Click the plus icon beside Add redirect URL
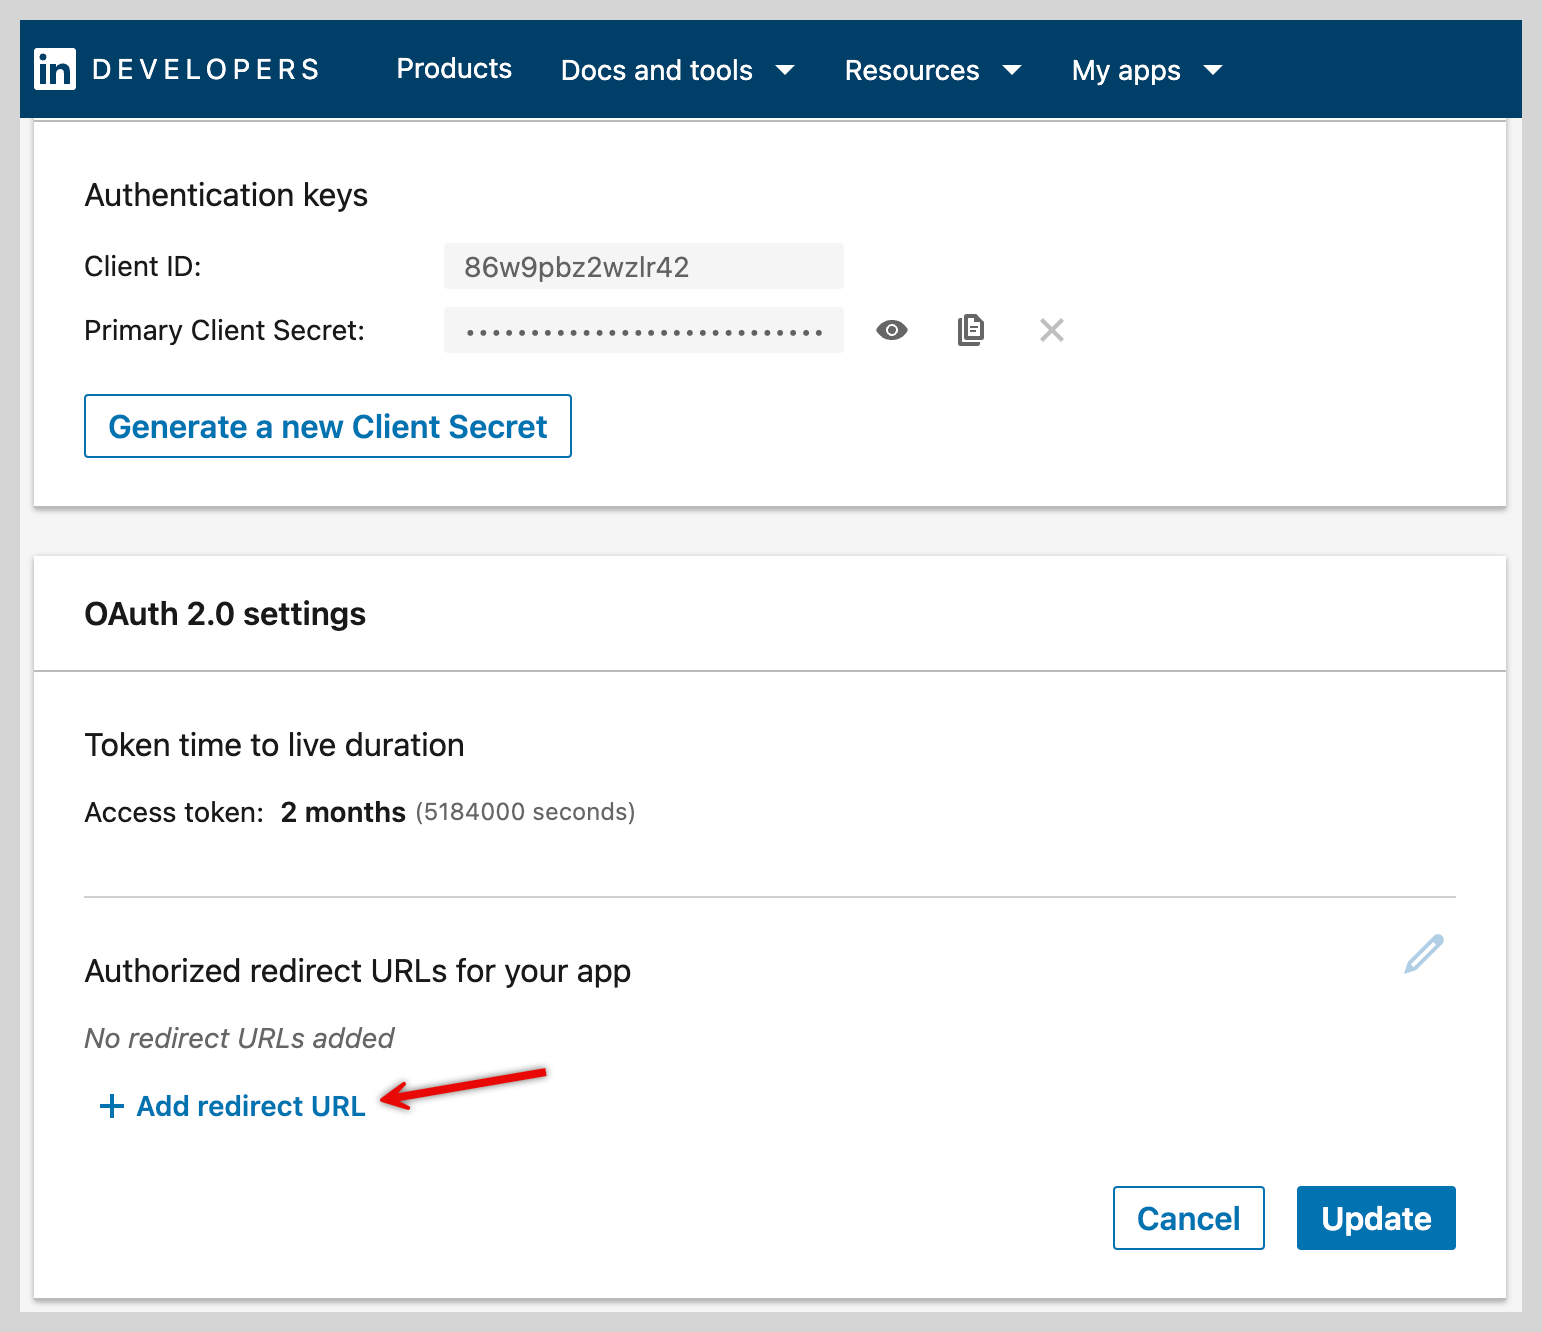This screenshot has height=1332, width=1542. 112,1106
